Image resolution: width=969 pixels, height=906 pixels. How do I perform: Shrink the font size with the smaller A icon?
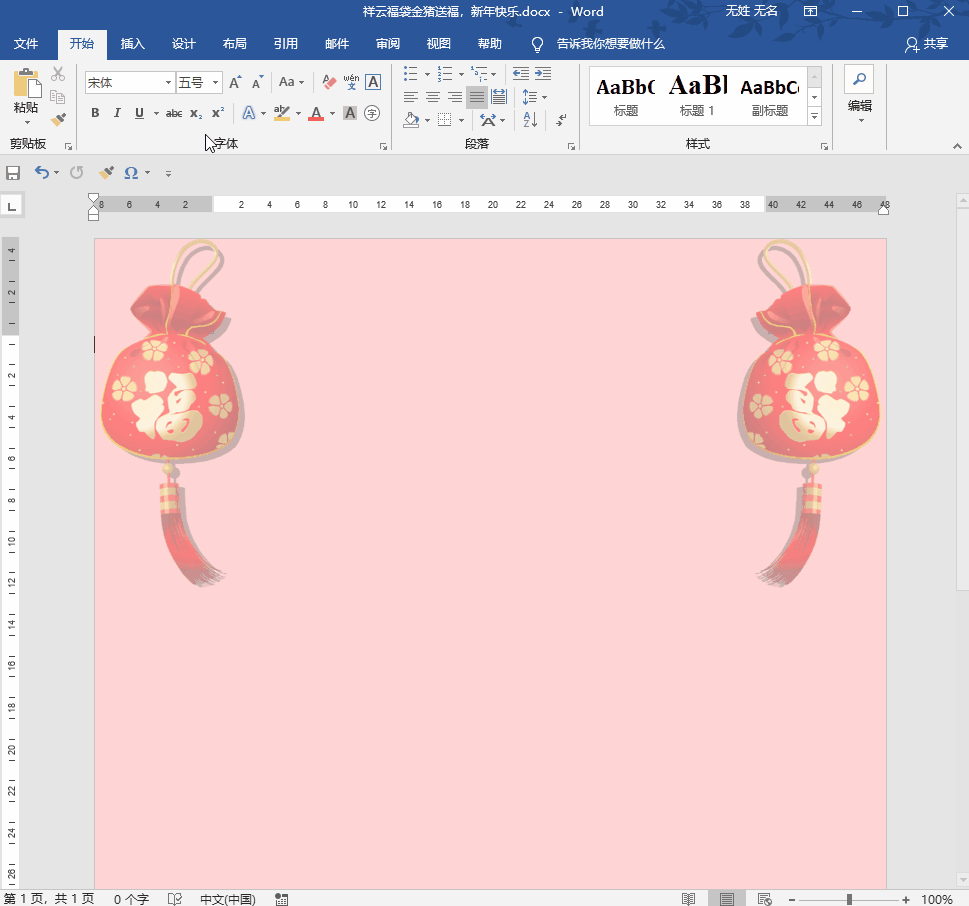pos(258,82)
